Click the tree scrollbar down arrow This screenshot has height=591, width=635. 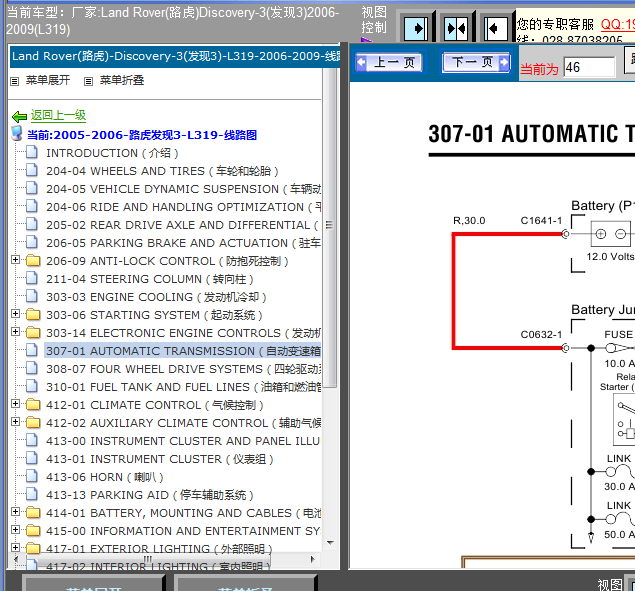[330, 543]
